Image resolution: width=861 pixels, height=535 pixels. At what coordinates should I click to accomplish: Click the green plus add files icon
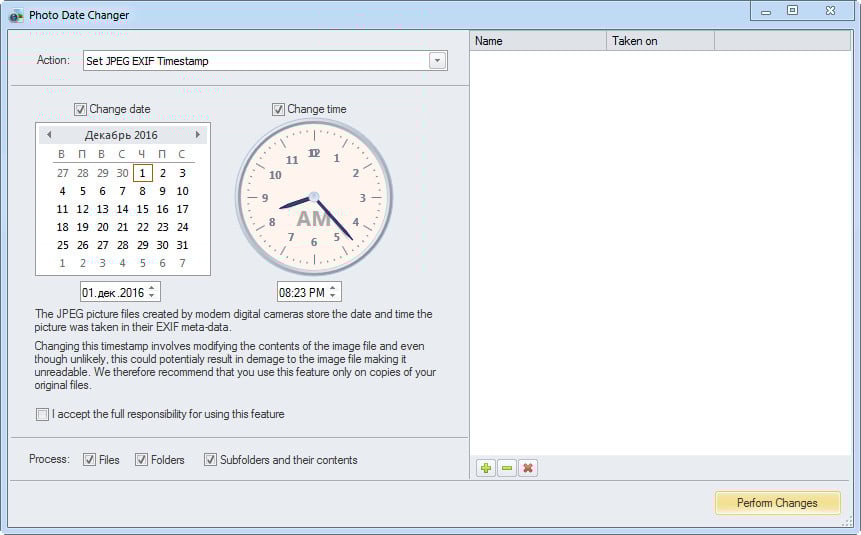click(x=485, y=468)
